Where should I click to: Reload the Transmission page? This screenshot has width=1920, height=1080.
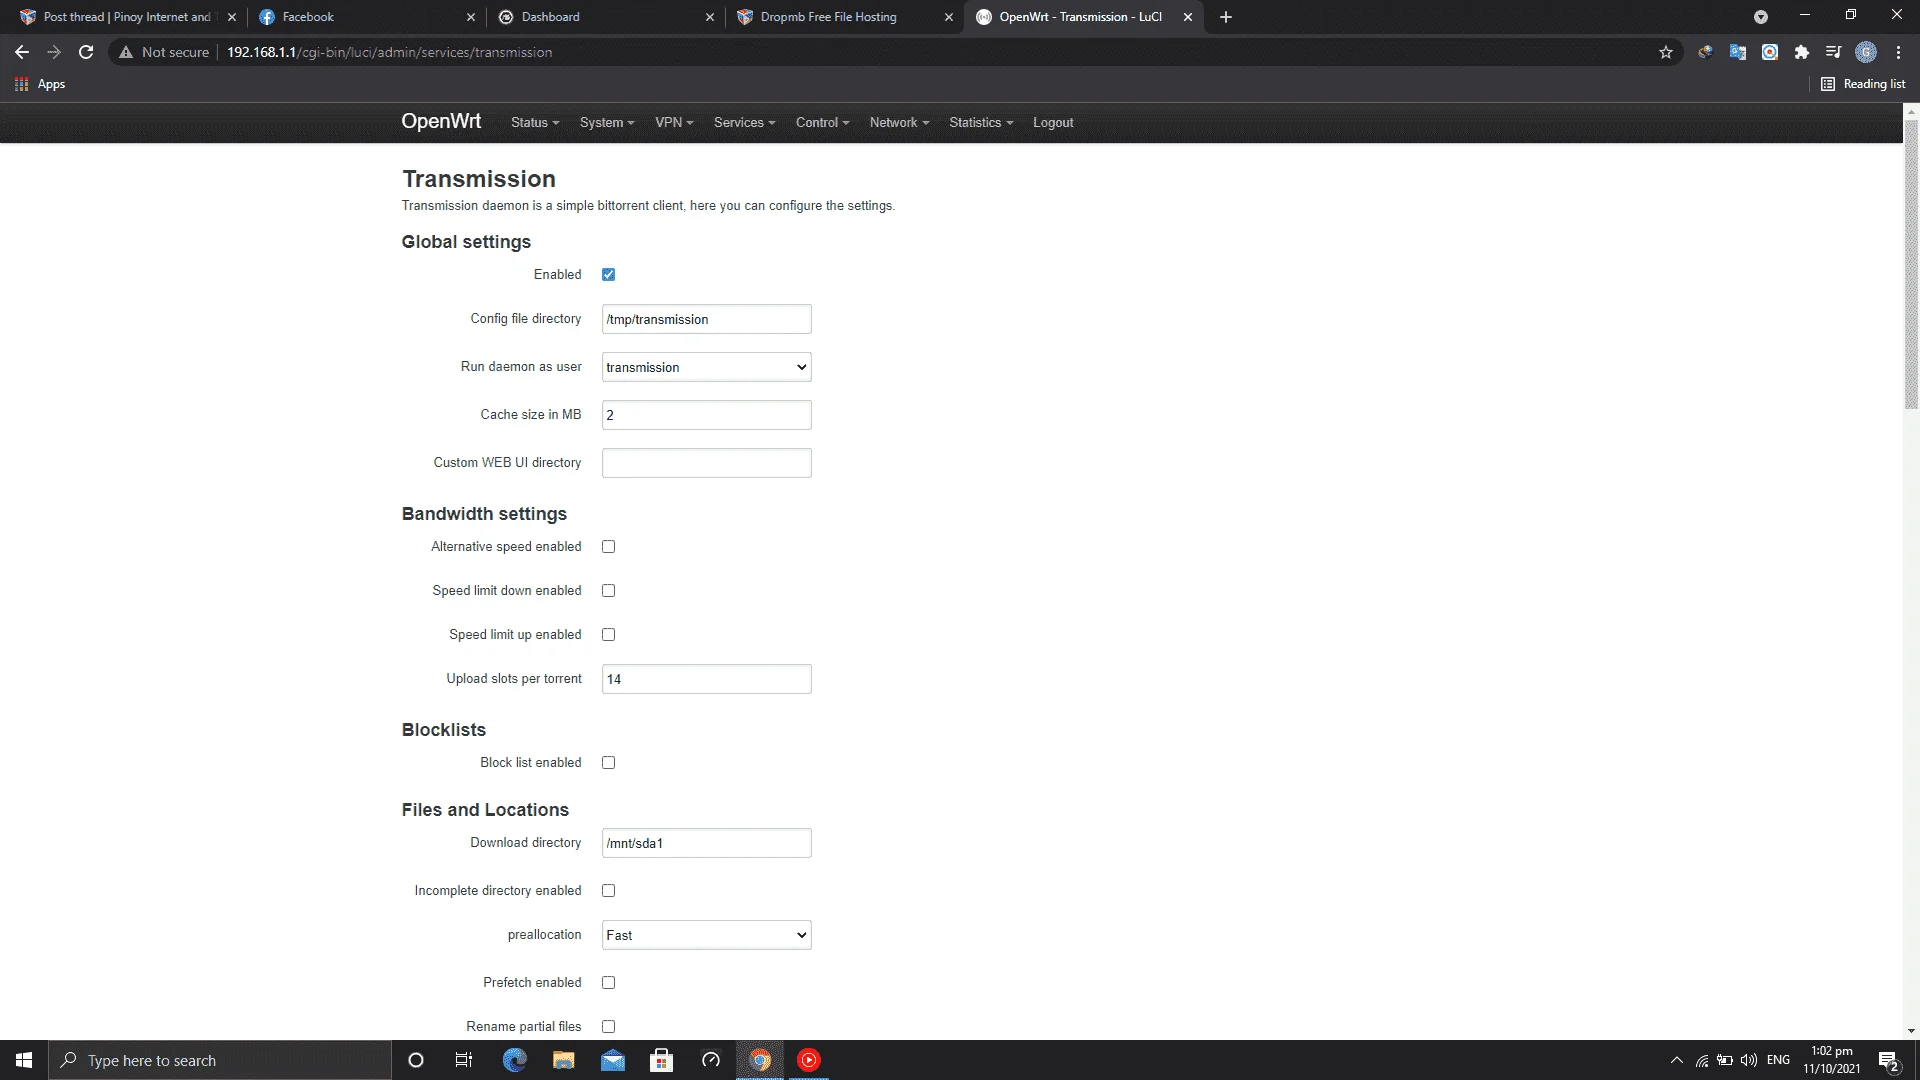click(86, 52)
